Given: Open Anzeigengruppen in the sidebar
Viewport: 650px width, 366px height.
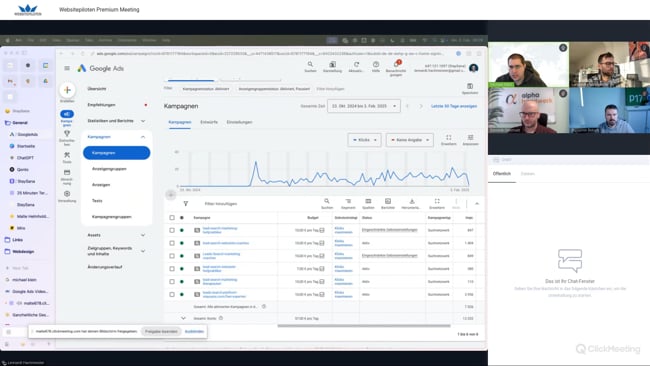Looking at the screenshot, I should (x=109, y=169).
